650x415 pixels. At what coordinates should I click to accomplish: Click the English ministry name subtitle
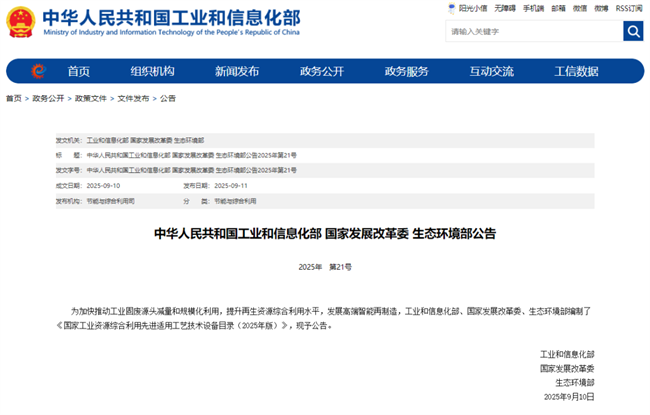click(172, 32)
